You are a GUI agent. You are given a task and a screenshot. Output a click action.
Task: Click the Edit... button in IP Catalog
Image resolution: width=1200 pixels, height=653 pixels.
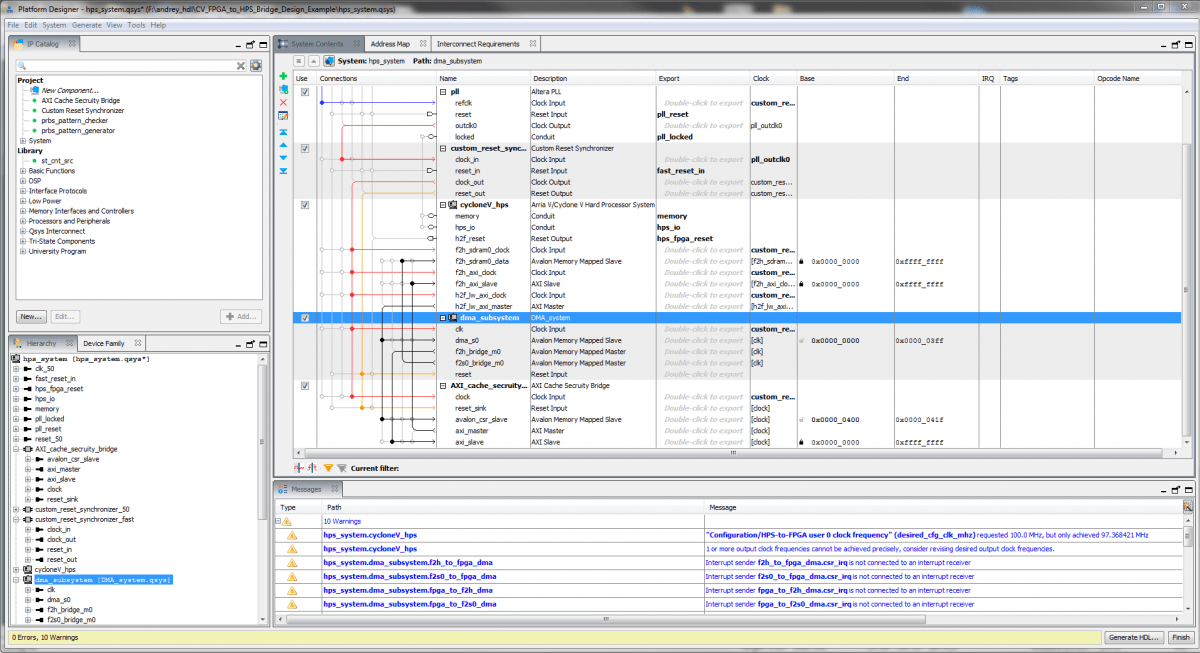pyautogui.click(x=63, y=316)
